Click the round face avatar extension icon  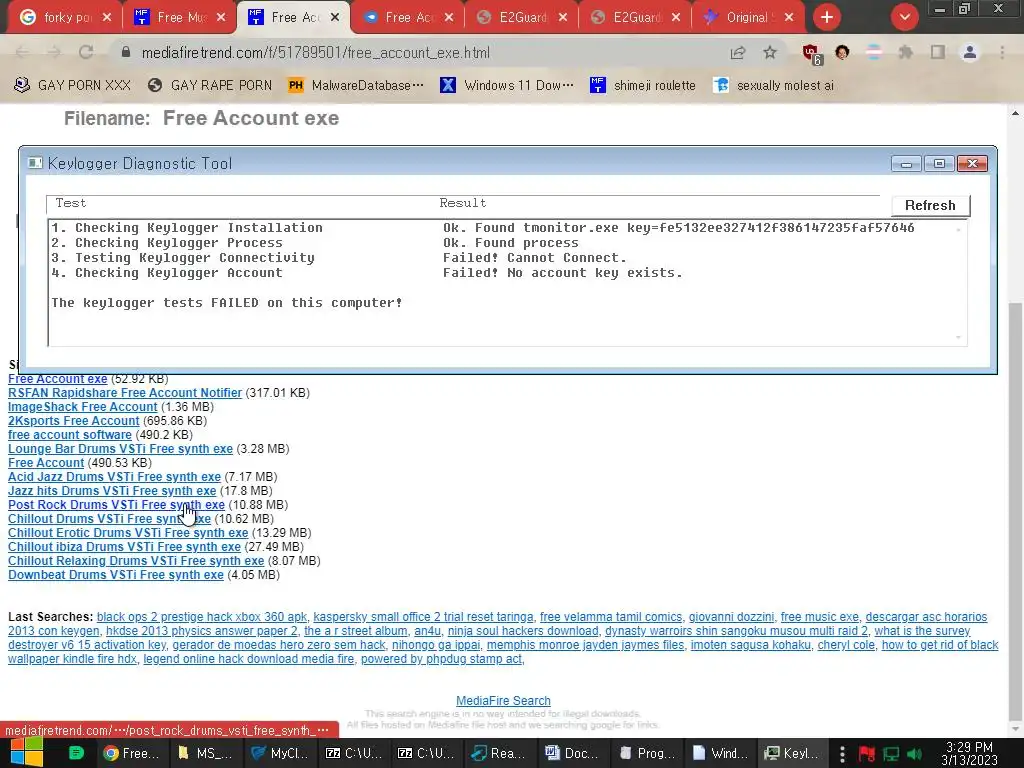click(x=842, y=52)
